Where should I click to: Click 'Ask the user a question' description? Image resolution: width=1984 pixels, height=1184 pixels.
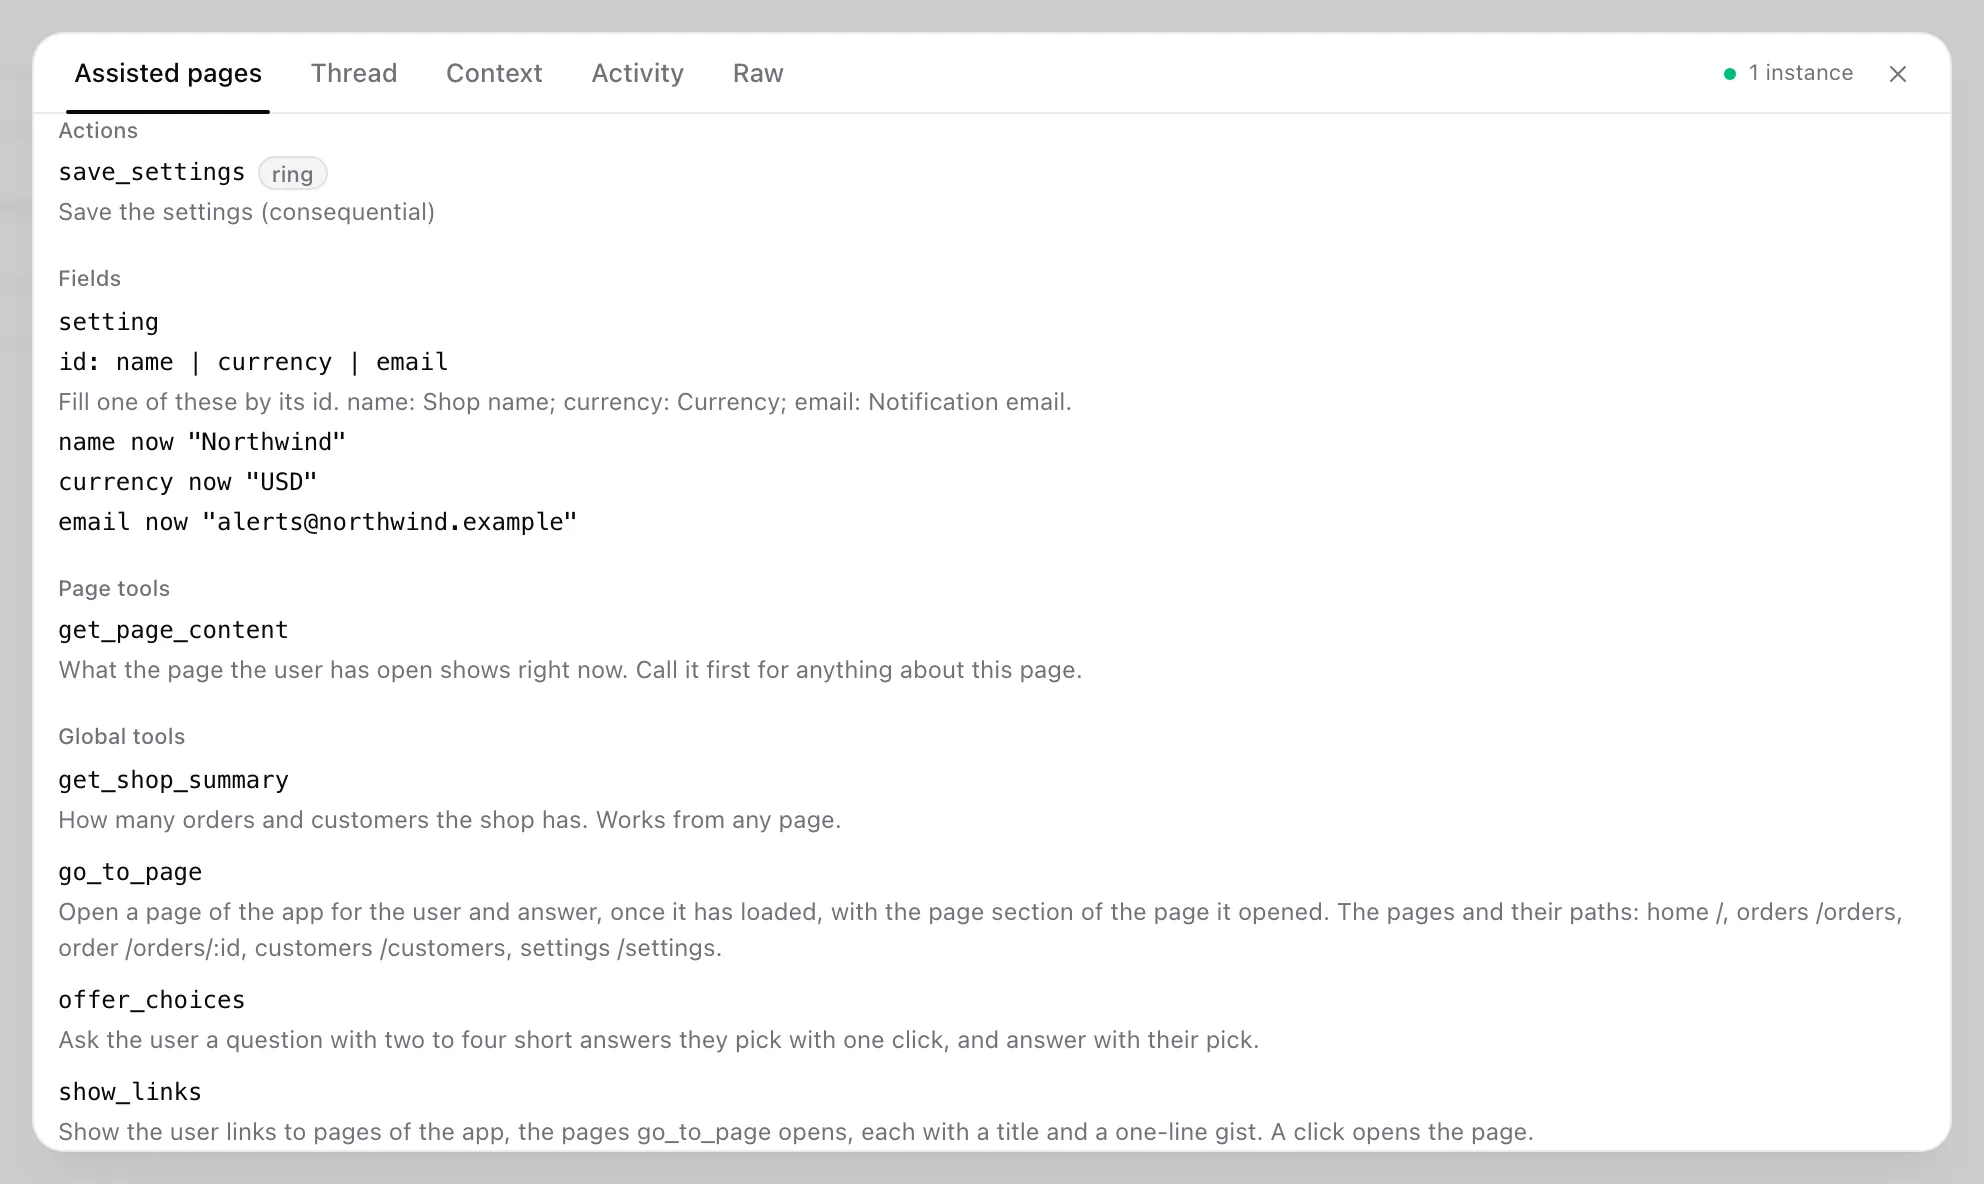tap(658, 1040)
